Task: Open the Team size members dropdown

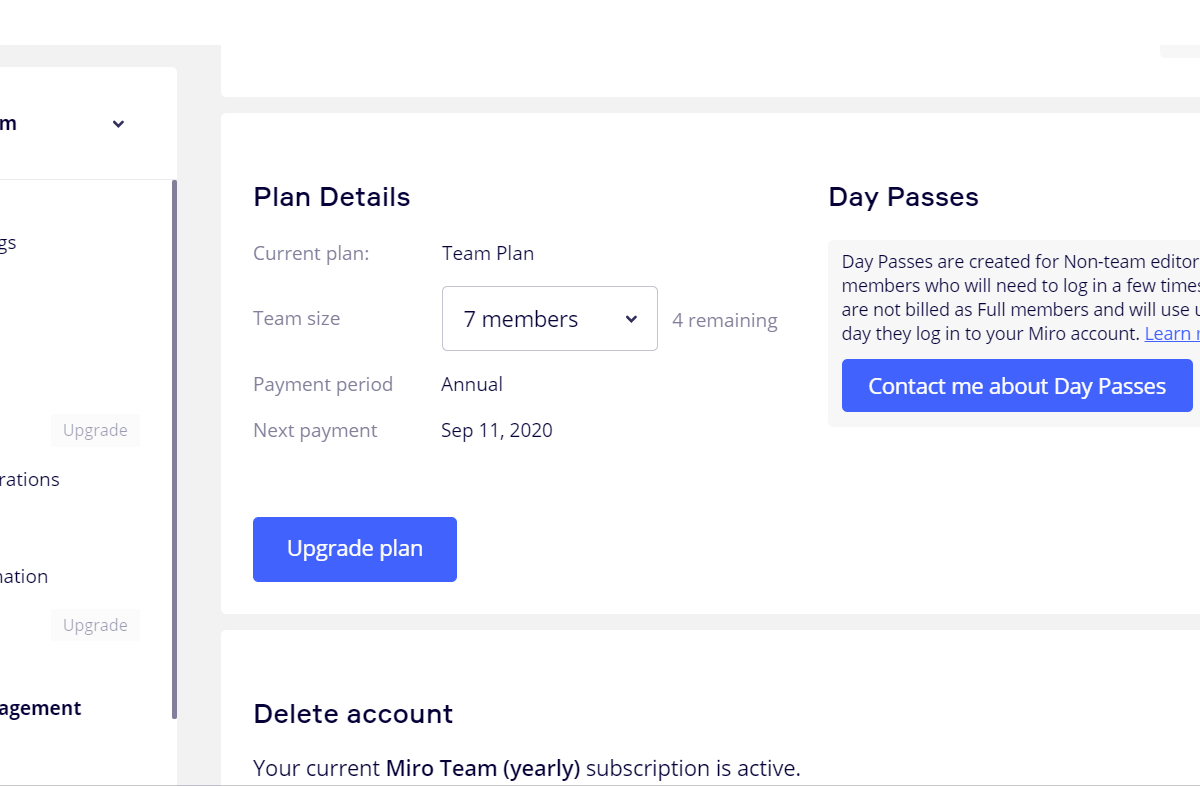Action: click(549, 319)
